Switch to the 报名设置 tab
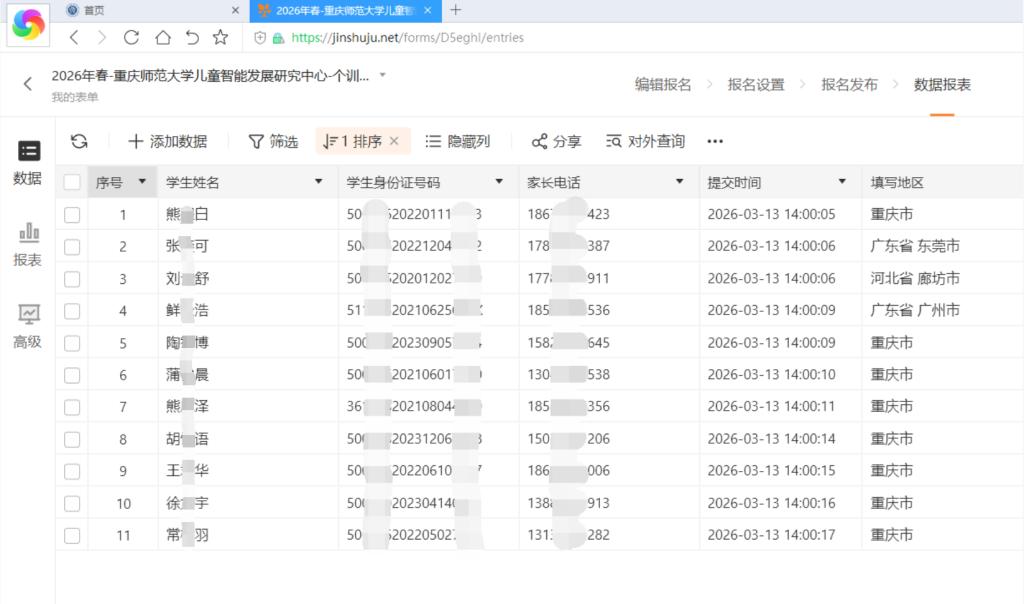This screenshot has width=1024, height=604. pyautogui.click(x=756, y=84)
